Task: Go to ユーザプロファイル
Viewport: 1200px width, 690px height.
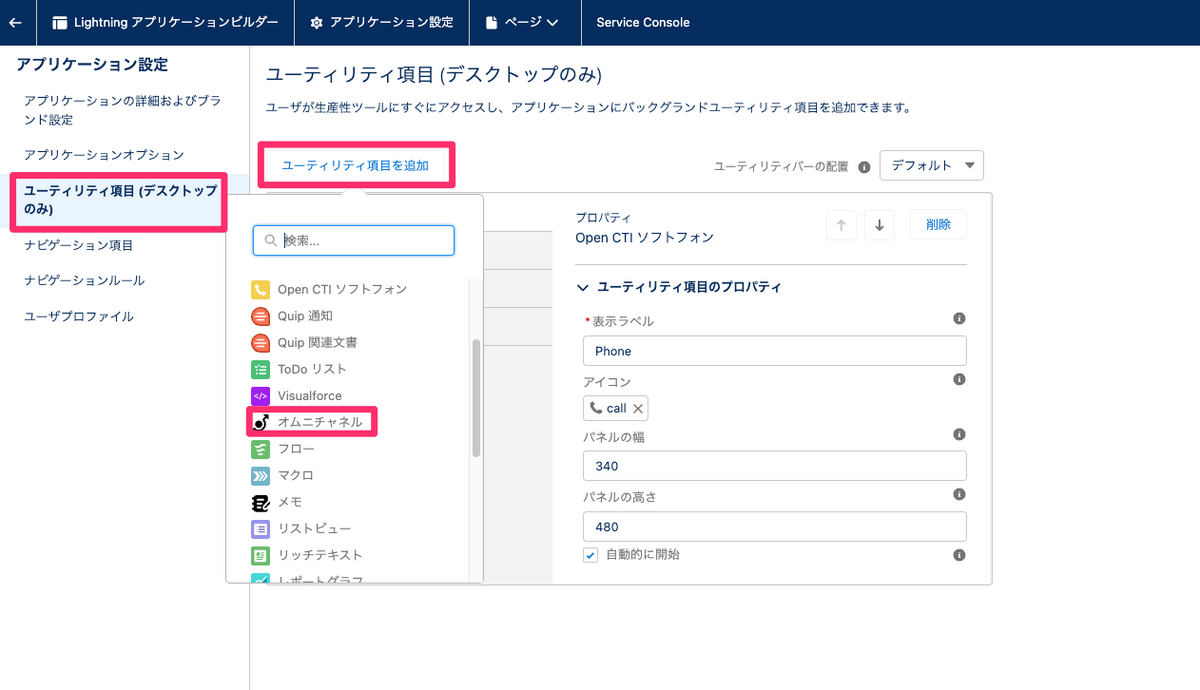Action: pyautogui.click(x=79, y=316)
